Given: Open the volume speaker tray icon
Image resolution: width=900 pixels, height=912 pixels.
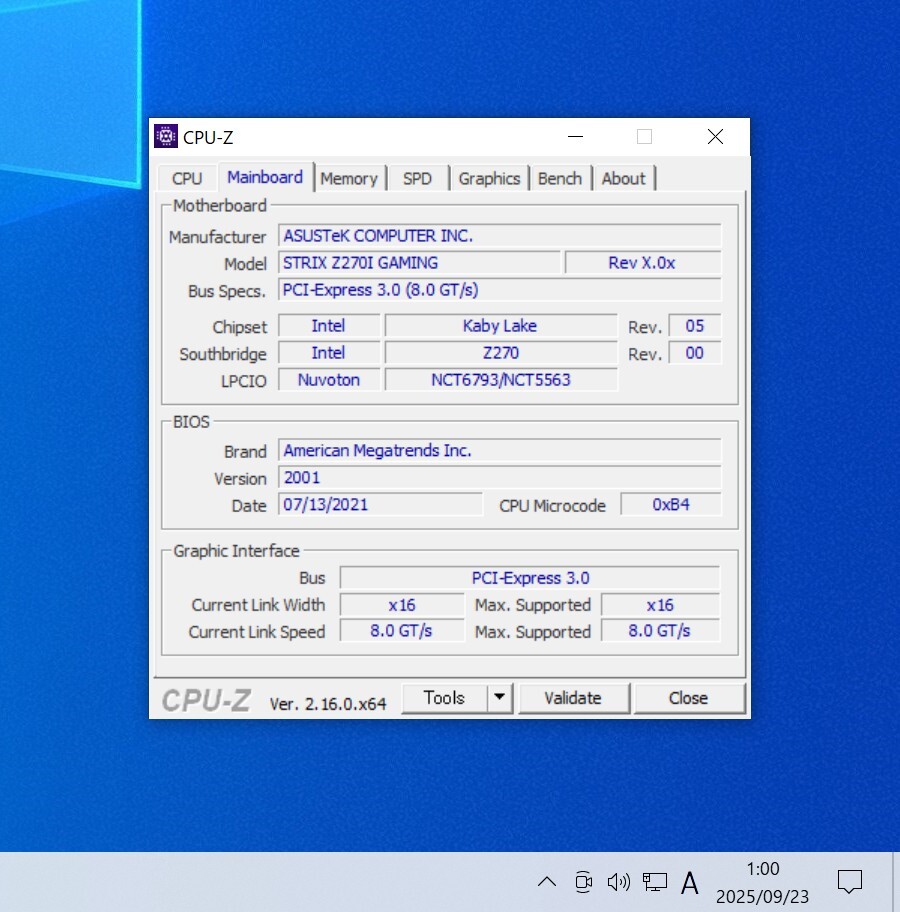Looking at the screenshot, I should click(x=619, y=881).
